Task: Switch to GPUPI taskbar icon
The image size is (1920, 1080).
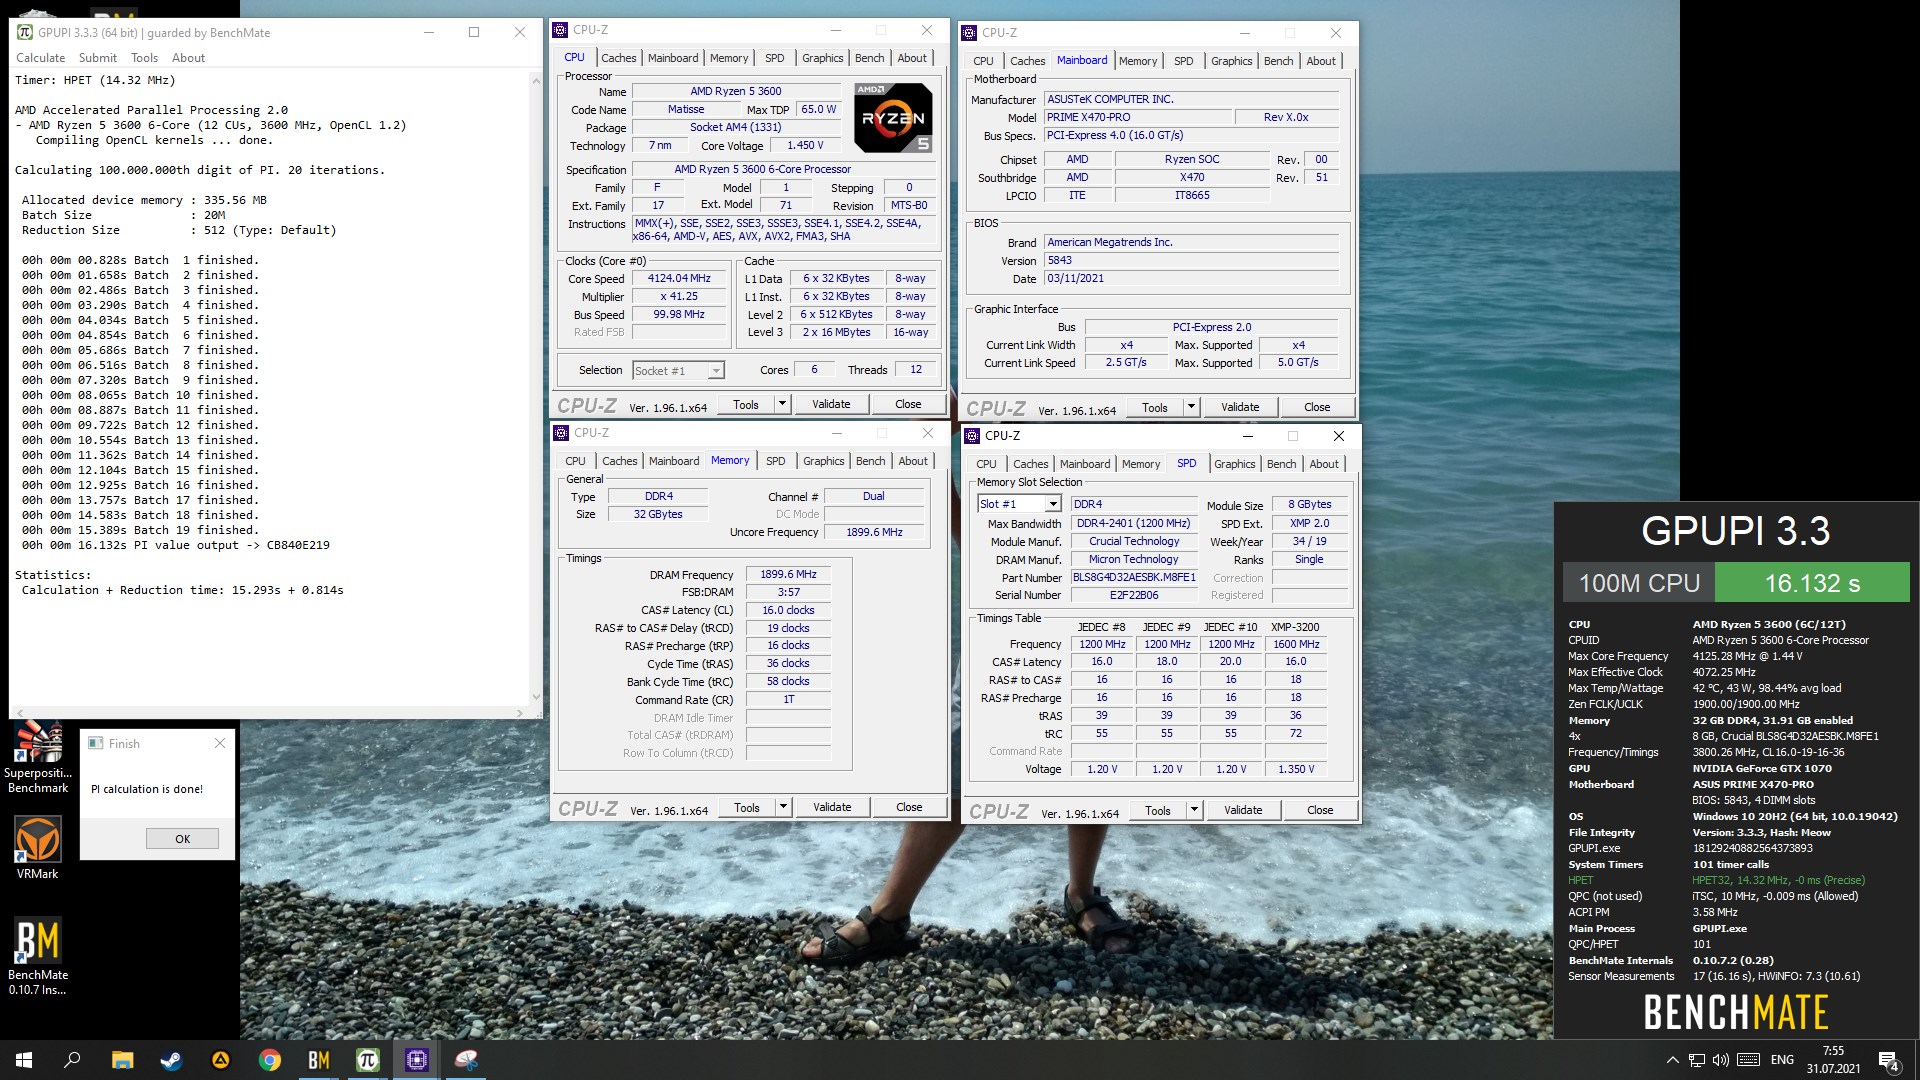Action: 367,1060
